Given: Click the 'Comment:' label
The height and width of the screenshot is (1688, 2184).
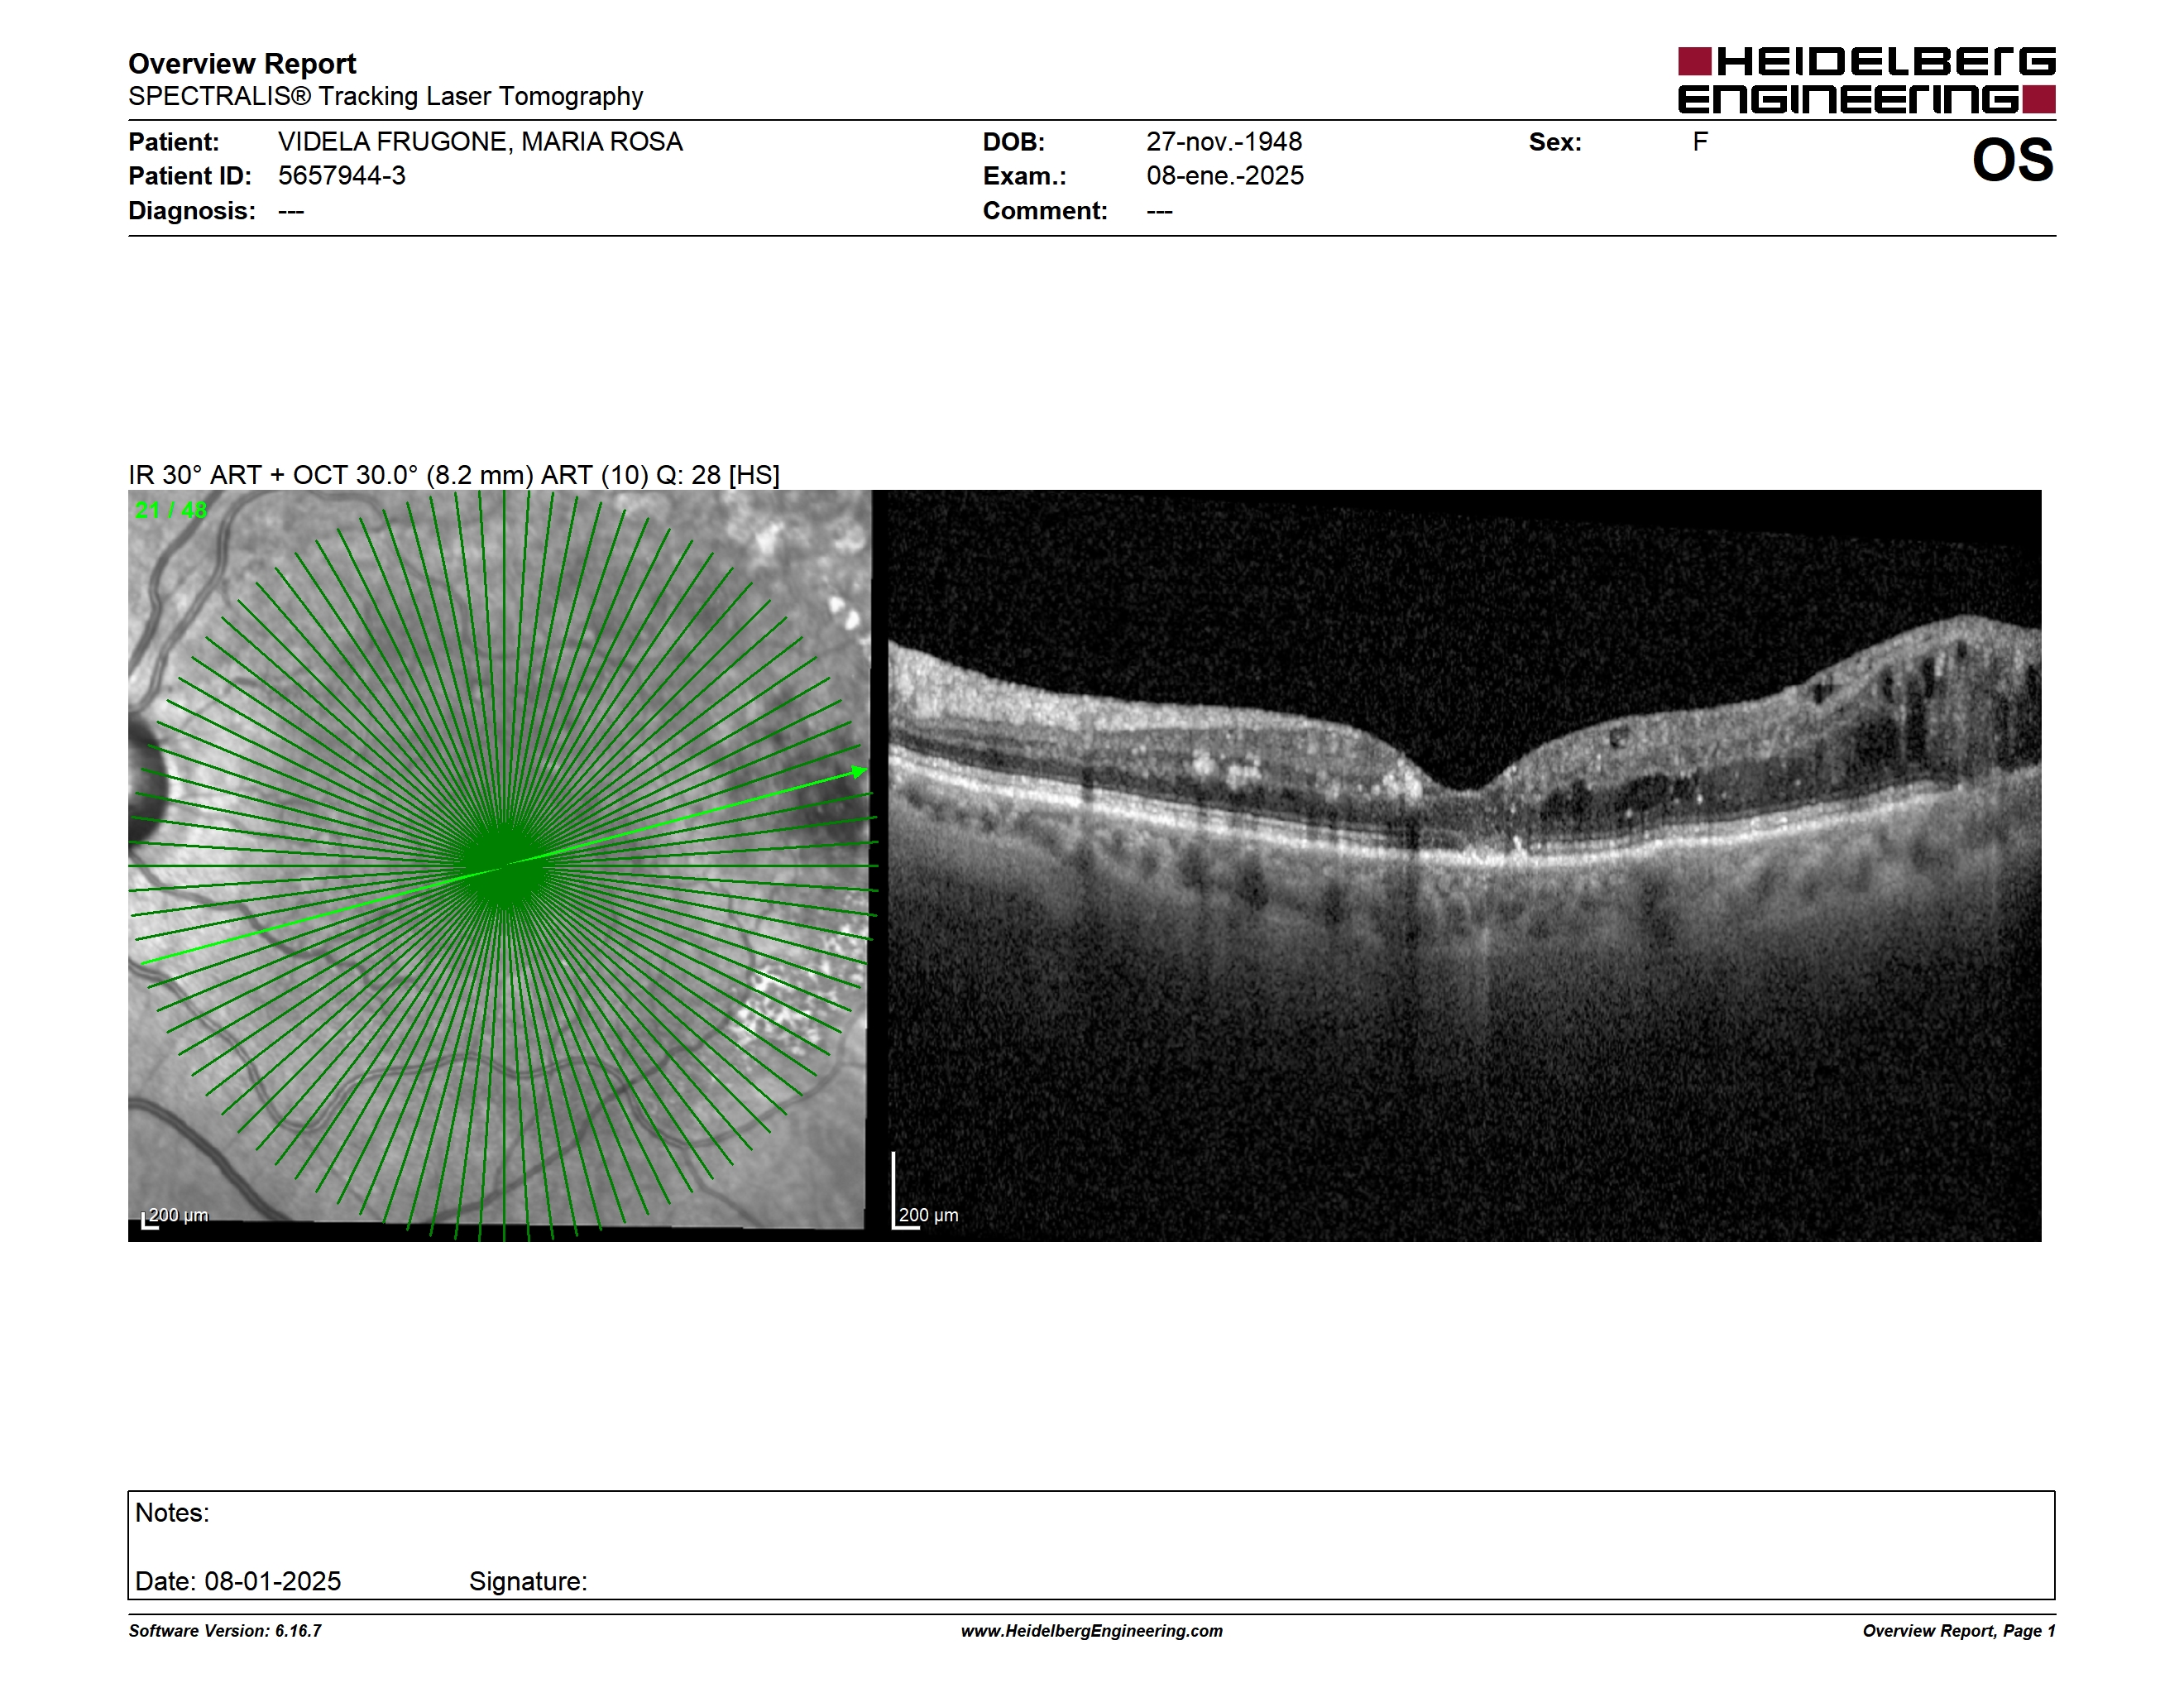Looking at the screenshot, I should click(x=1045, y=211).
